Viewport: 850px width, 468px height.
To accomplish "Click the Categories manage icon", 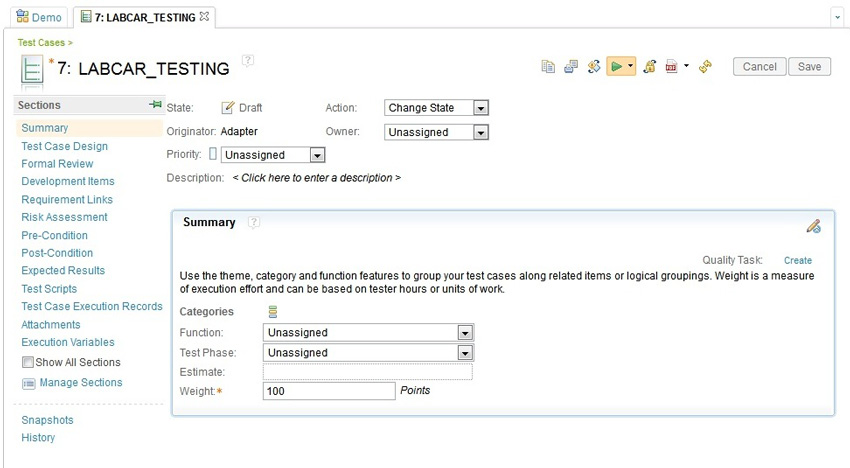I will tap(273, 311).
